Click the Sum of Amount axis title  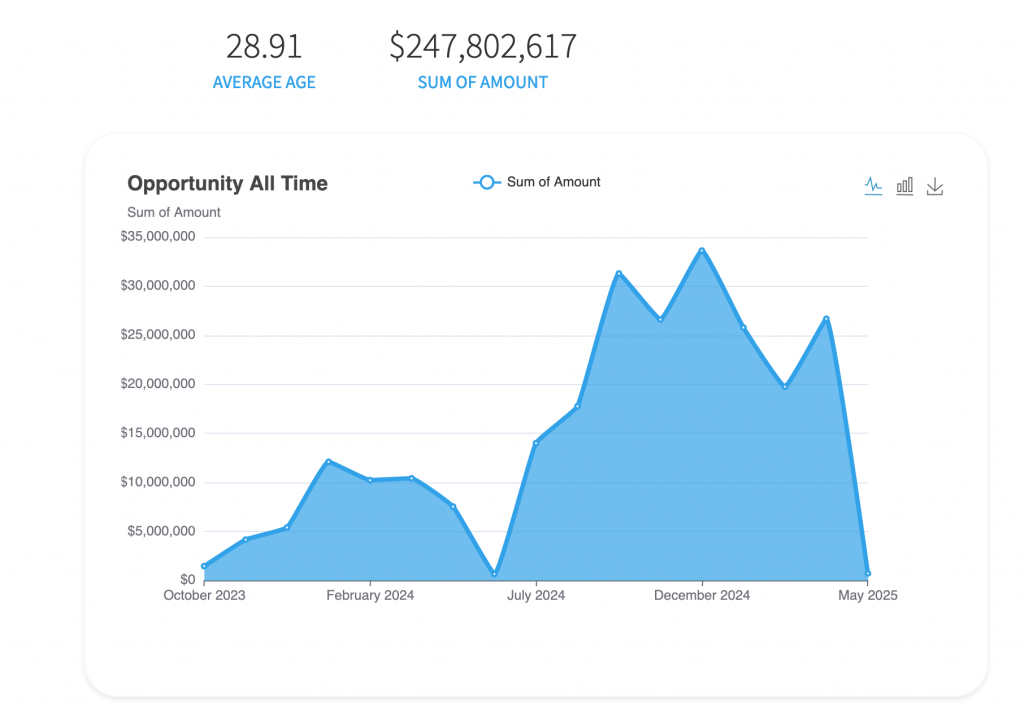tap(173, 212)
